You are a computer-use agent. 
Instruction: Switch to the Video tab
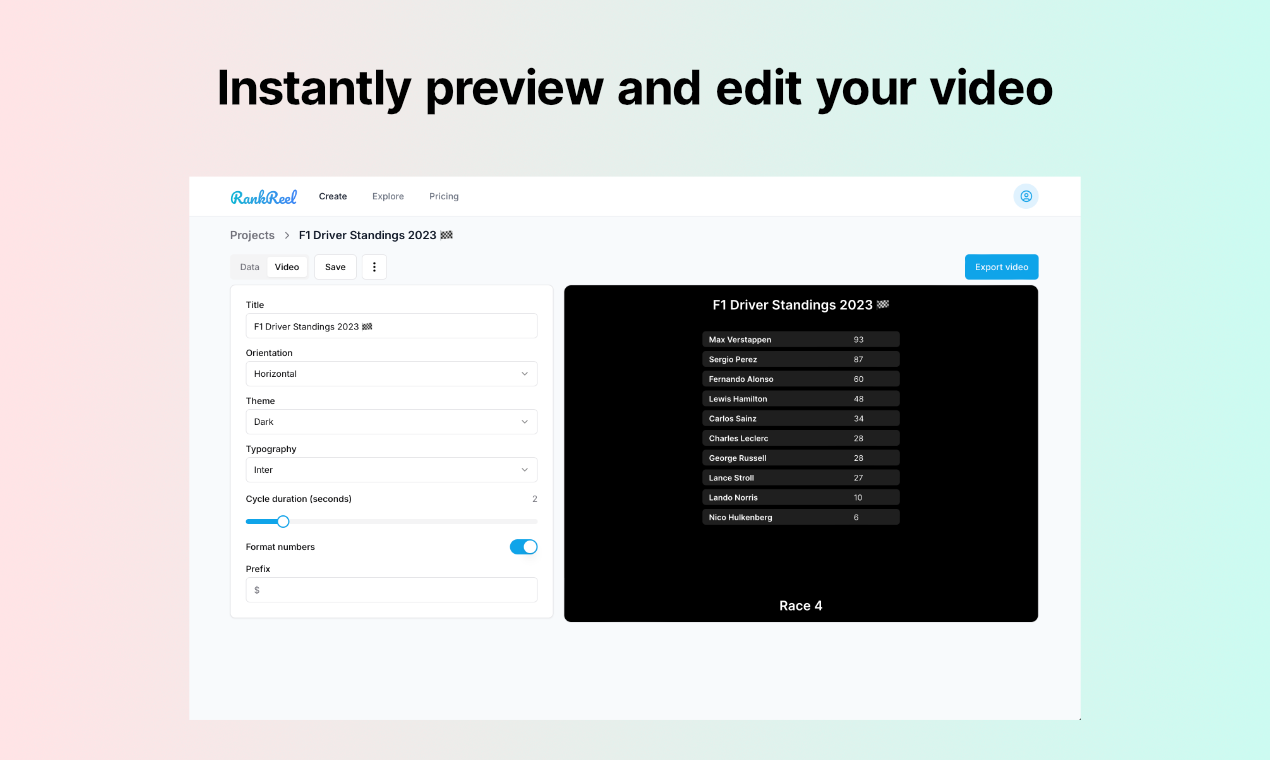click(x=287, y=267)
